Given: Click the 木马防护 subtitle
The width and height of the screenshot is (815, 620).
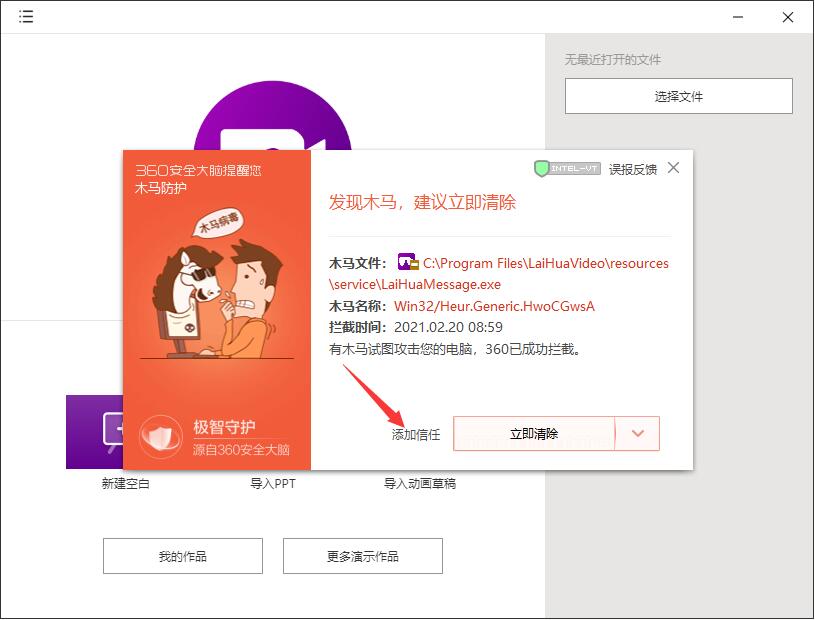Looking at the screenshot, I should pos(161,188).
